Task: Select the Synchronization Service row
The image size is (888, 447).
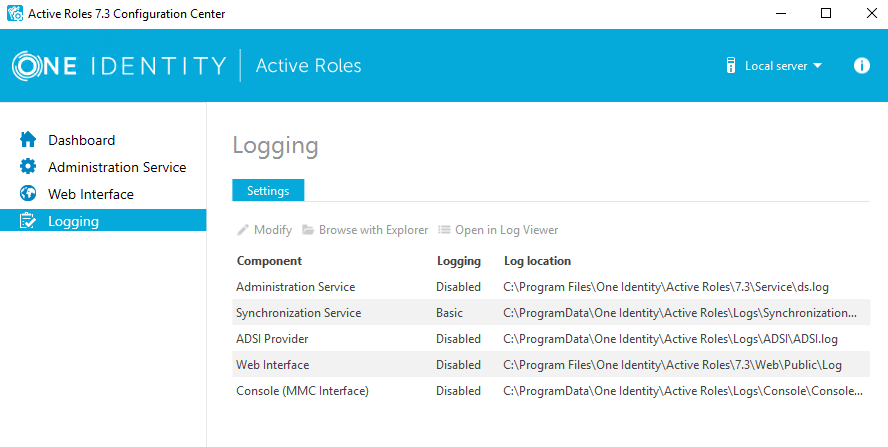Action: point(551,313)
